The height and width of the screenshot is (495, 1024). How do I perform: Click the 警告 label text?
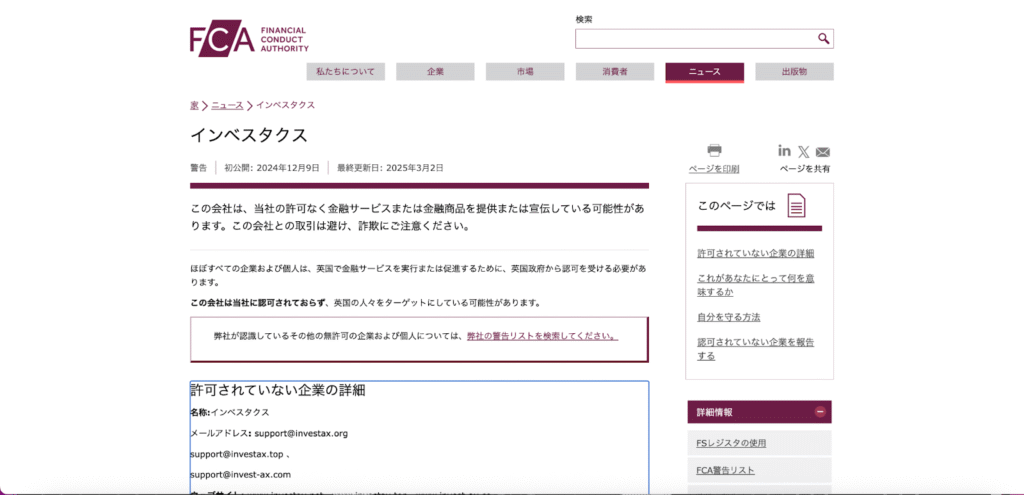(199, 168)
